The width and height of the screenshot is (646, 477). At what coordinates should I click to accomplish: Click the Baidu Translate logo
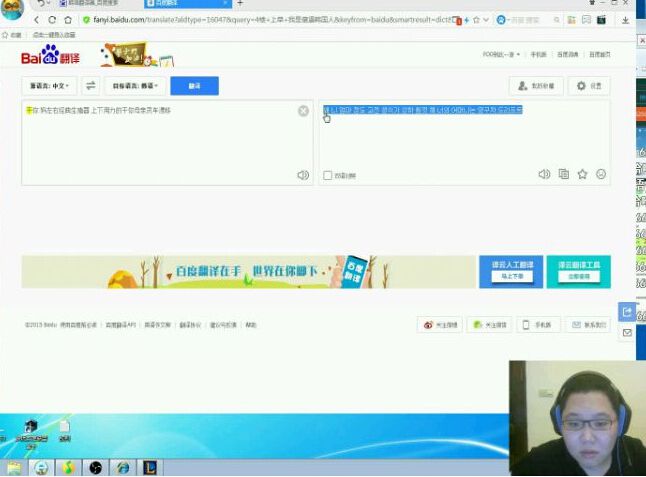[50, 55]
